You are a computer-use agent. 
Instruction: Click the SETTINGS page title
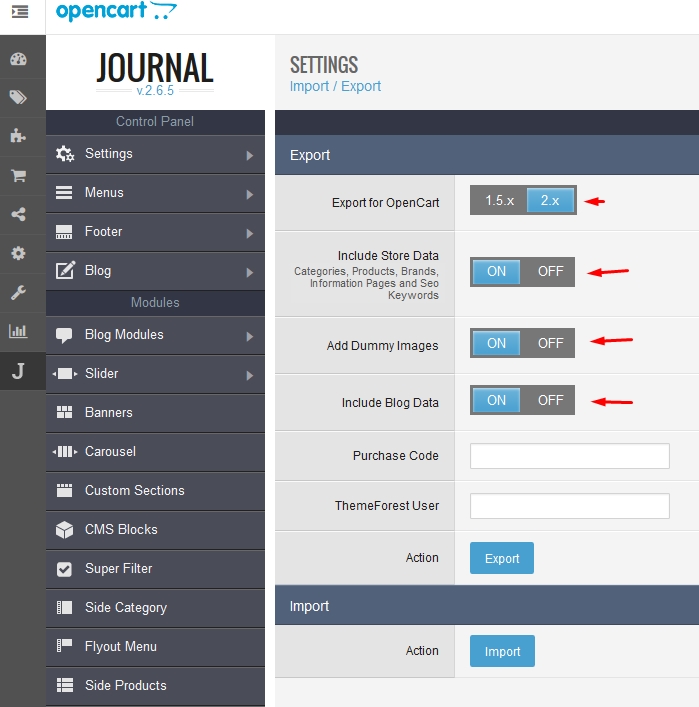(324, 64)
